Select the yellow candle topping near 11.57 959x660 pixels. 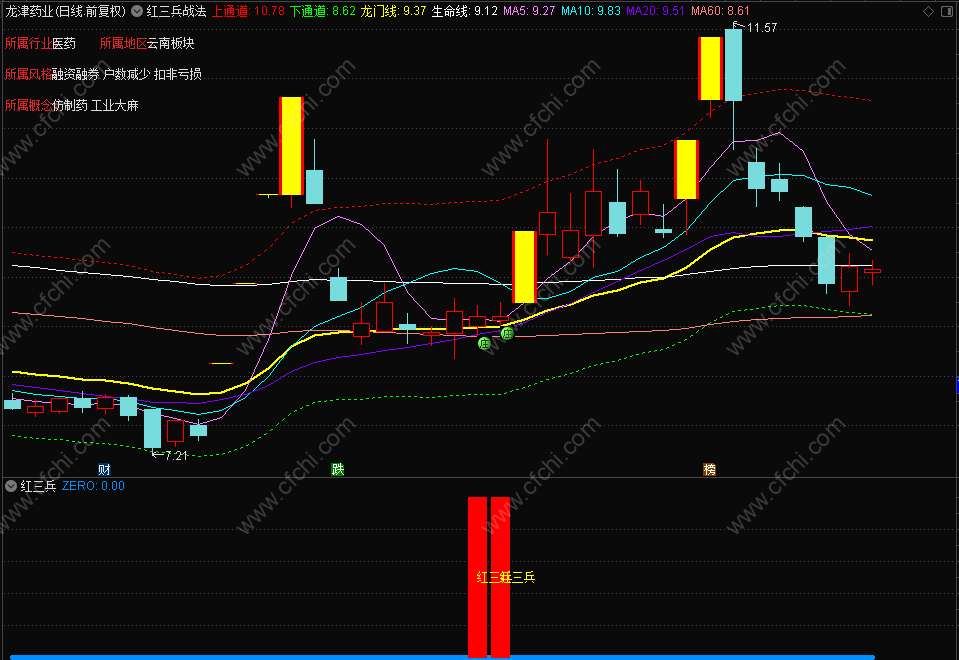tap(710, 69)
